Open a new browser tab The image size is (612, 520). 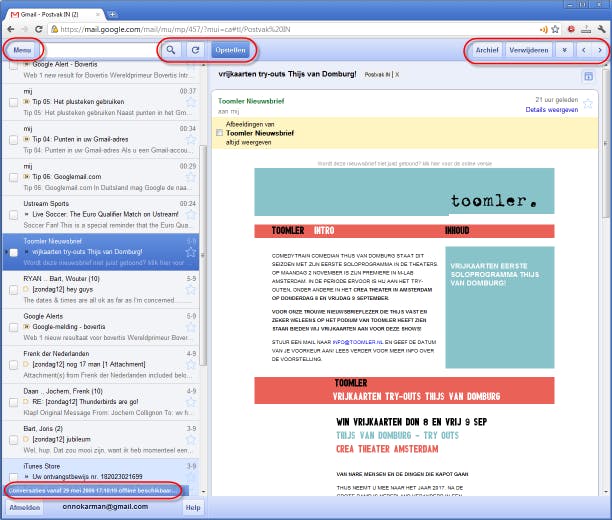112,14
